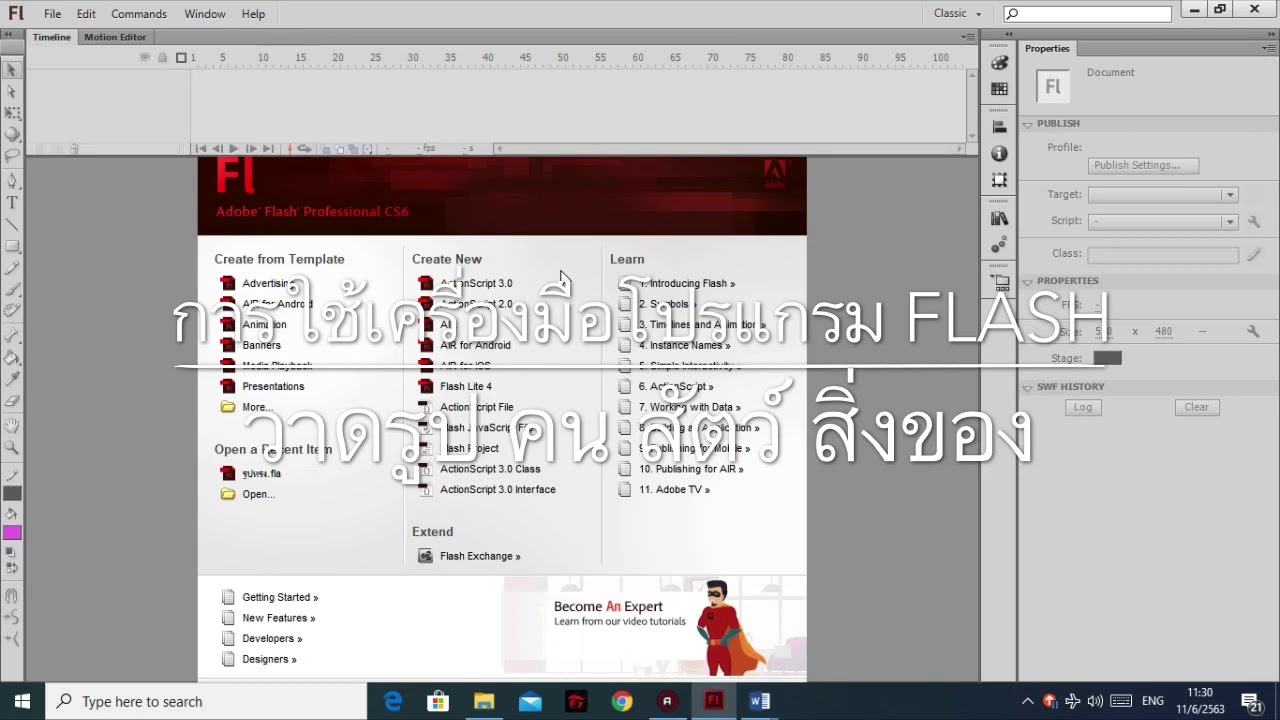Click the Publish Settings button

[1143, 165]
